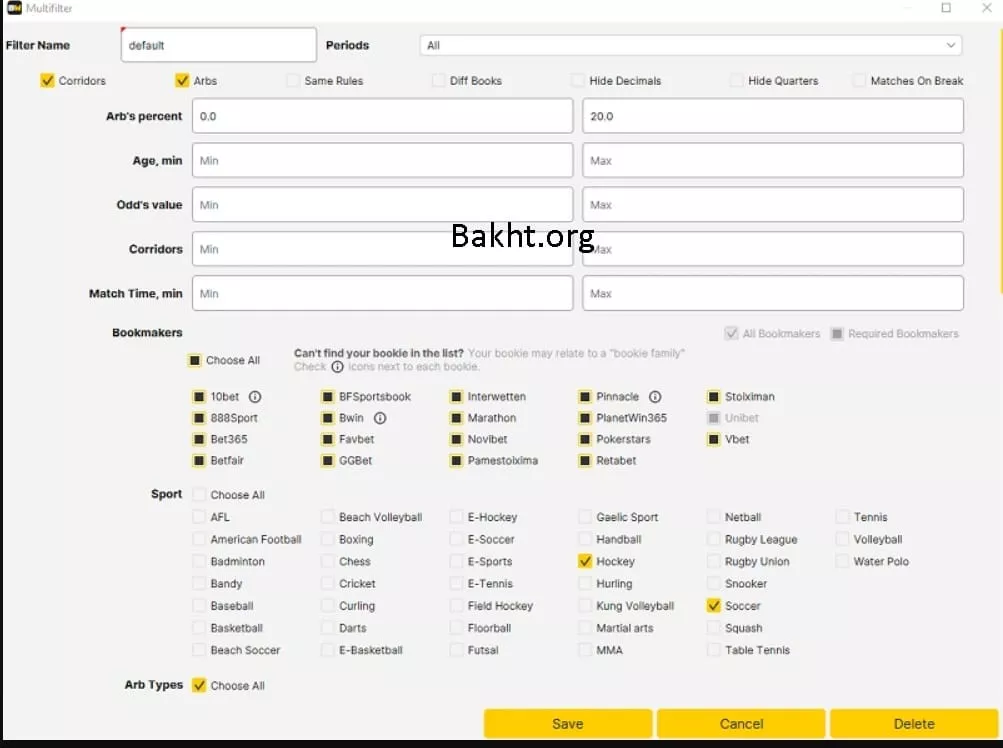Click the Odd's value Min field
1003x748 pixels.
382,205
